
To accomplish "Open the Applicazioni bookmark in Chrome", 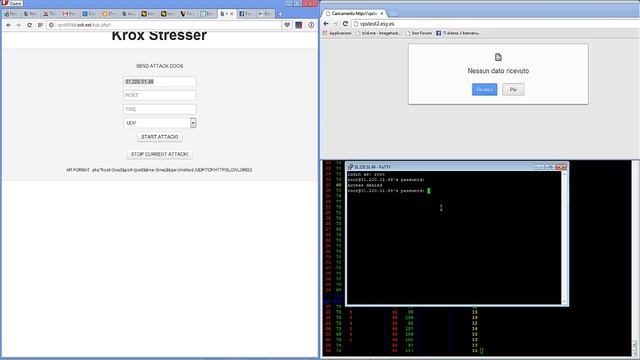I will pyautogui.click(x=337, y=33).
